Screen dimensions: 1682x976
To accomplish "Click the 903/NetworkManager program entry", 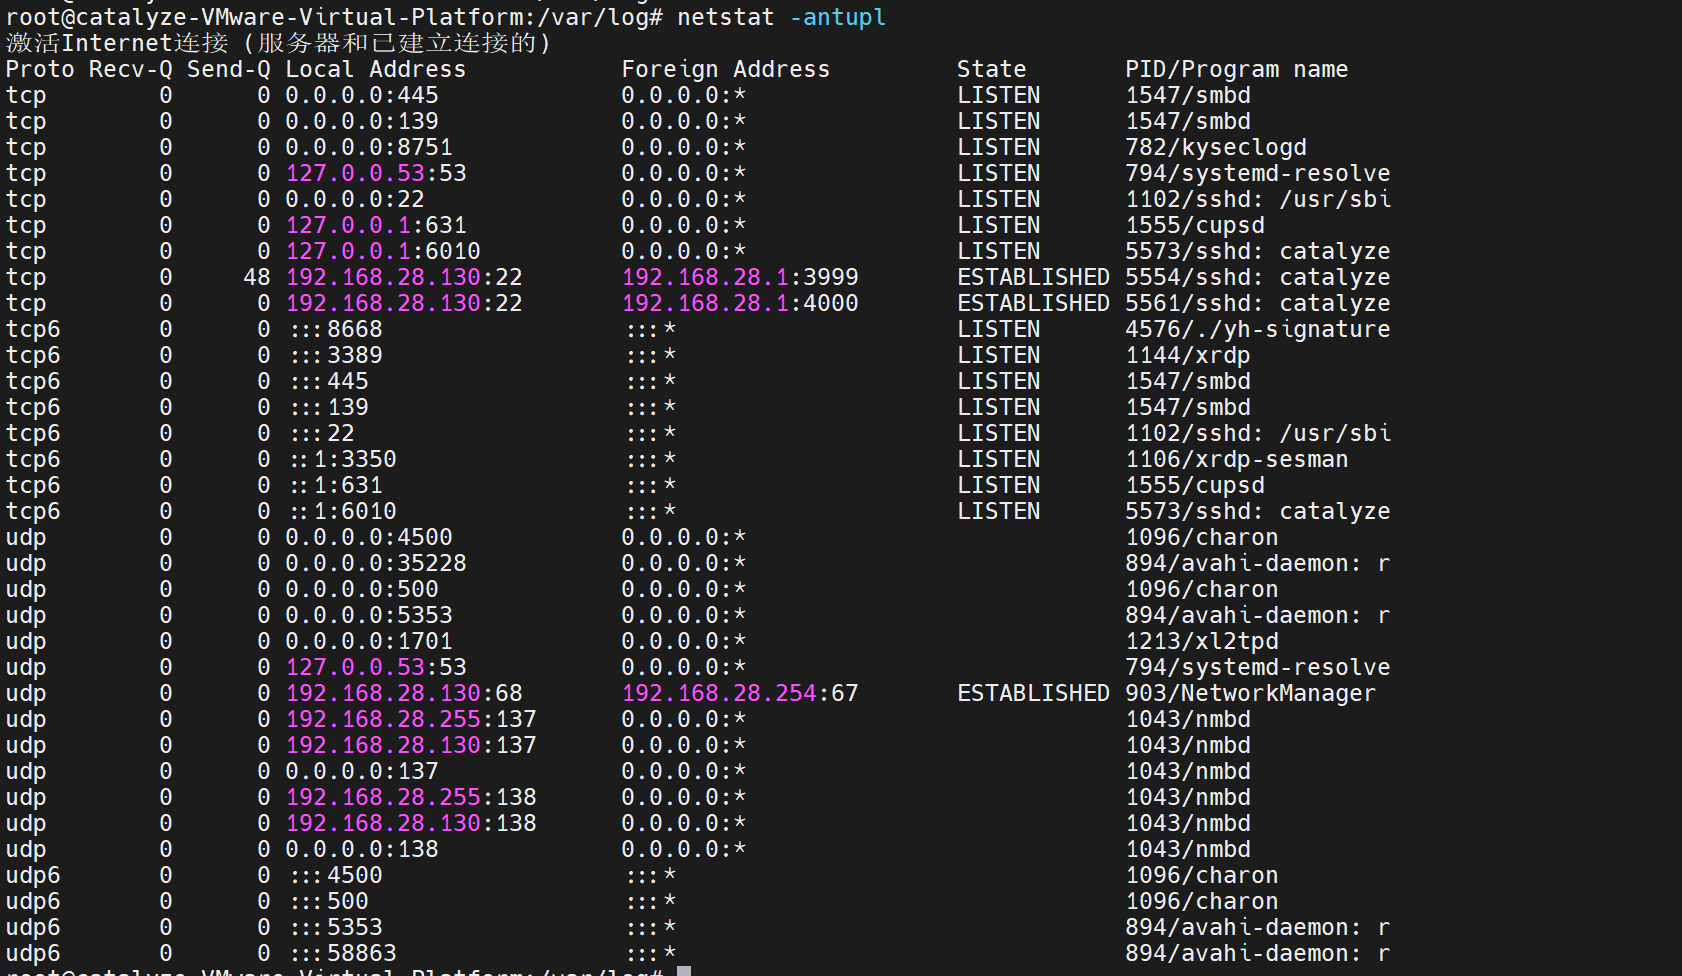I will click(1250, 693).
